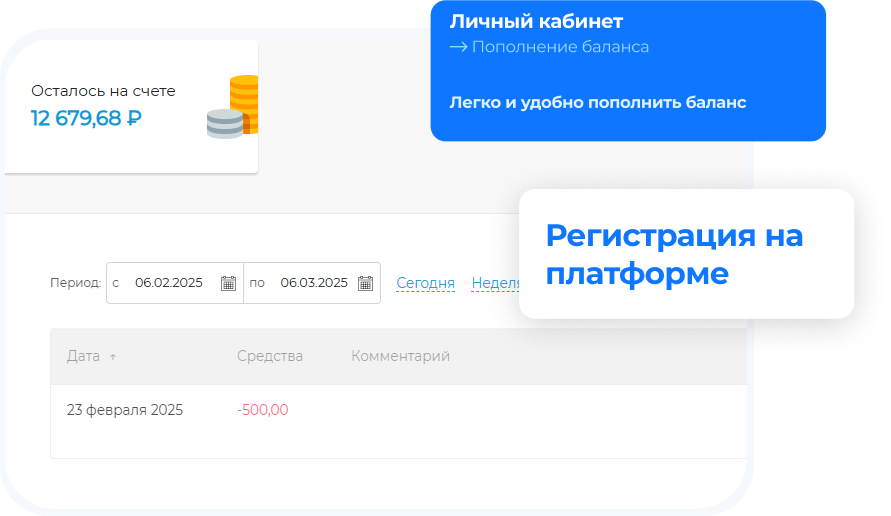Image resolution: width=891 pixels, height=516 pixels.
Task: Click the balance value 12 679,68 ₽
Action: tap(86, 118)
